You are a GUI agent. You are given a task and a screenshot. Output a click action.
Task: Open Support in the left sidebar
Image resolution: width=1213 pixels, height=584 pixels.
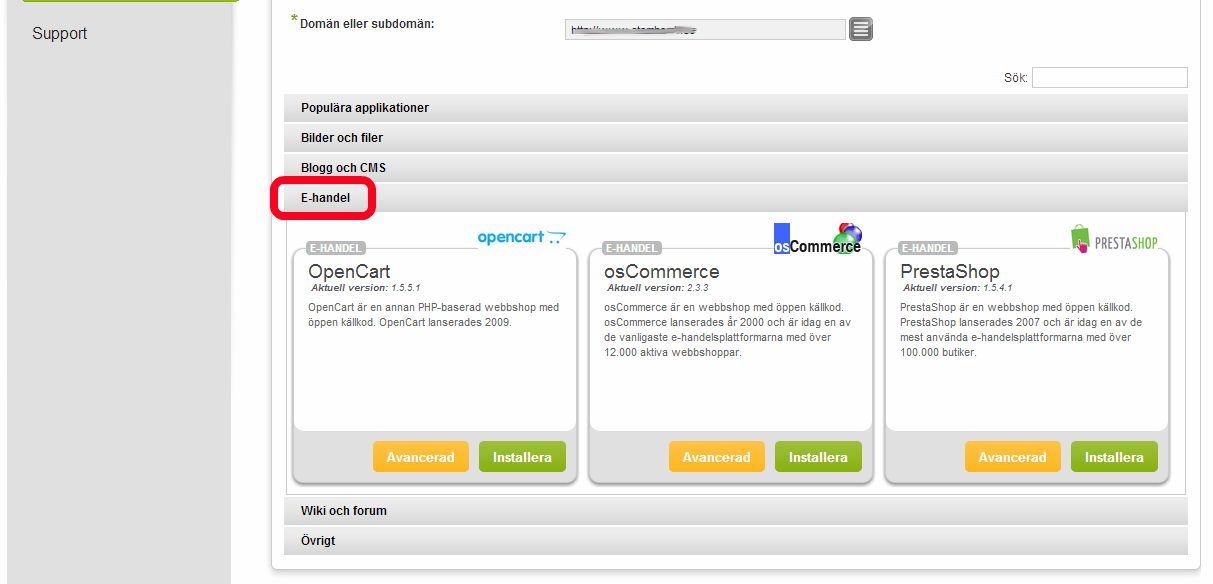(x=59, y=34)
